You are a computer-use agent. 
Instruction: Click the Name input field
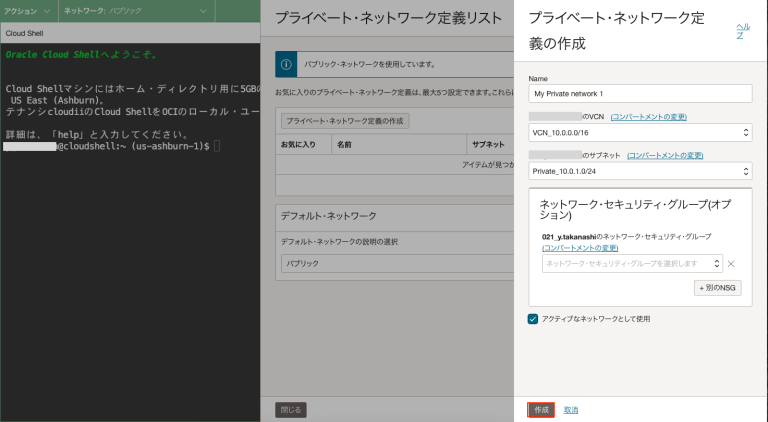coord(640,93)
